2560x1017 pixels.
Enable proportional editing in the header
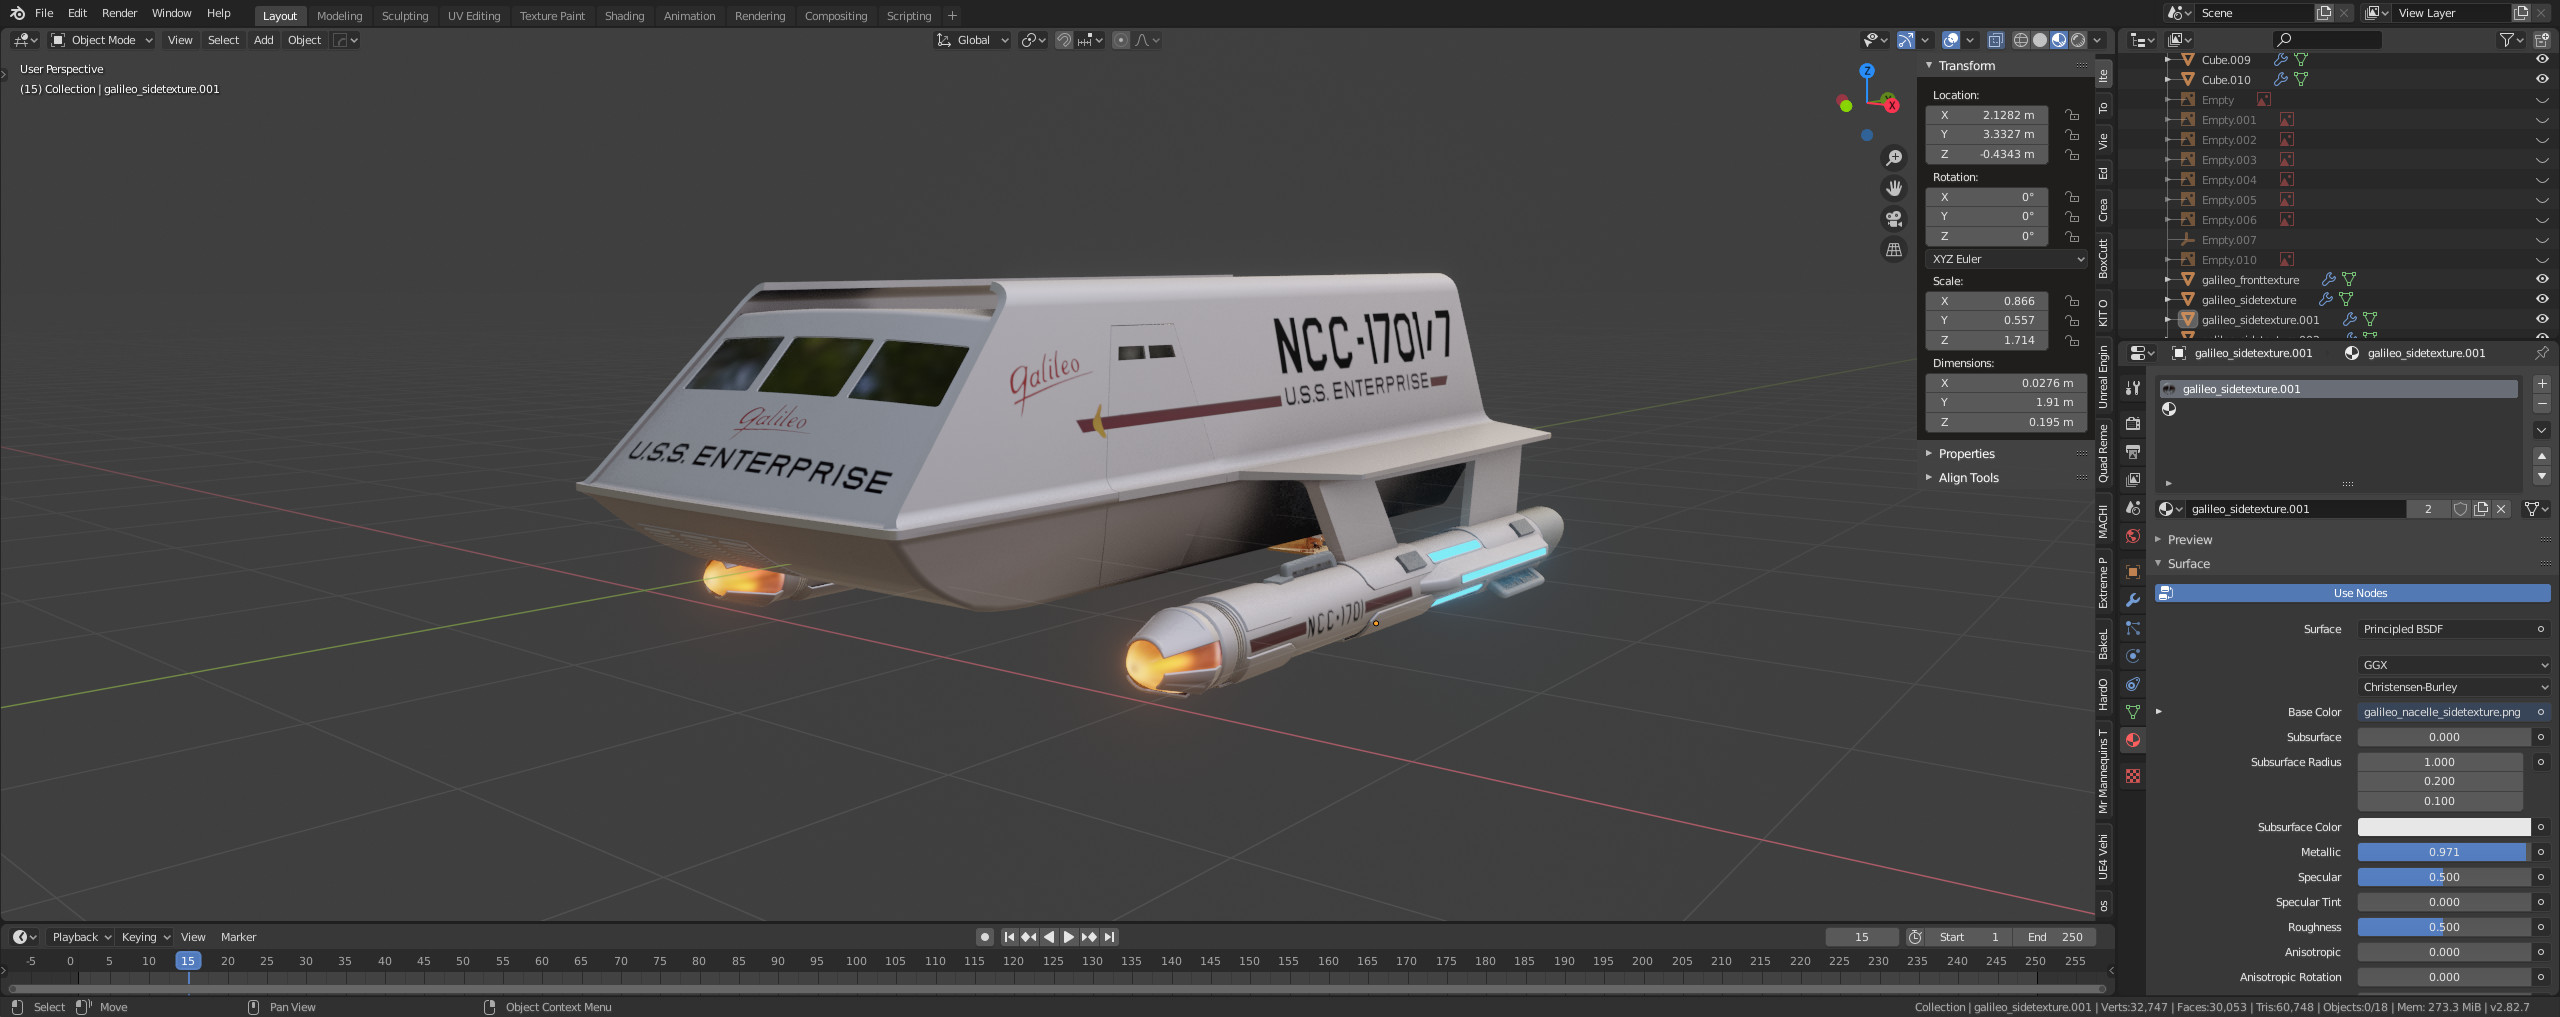click(1122, 40)
